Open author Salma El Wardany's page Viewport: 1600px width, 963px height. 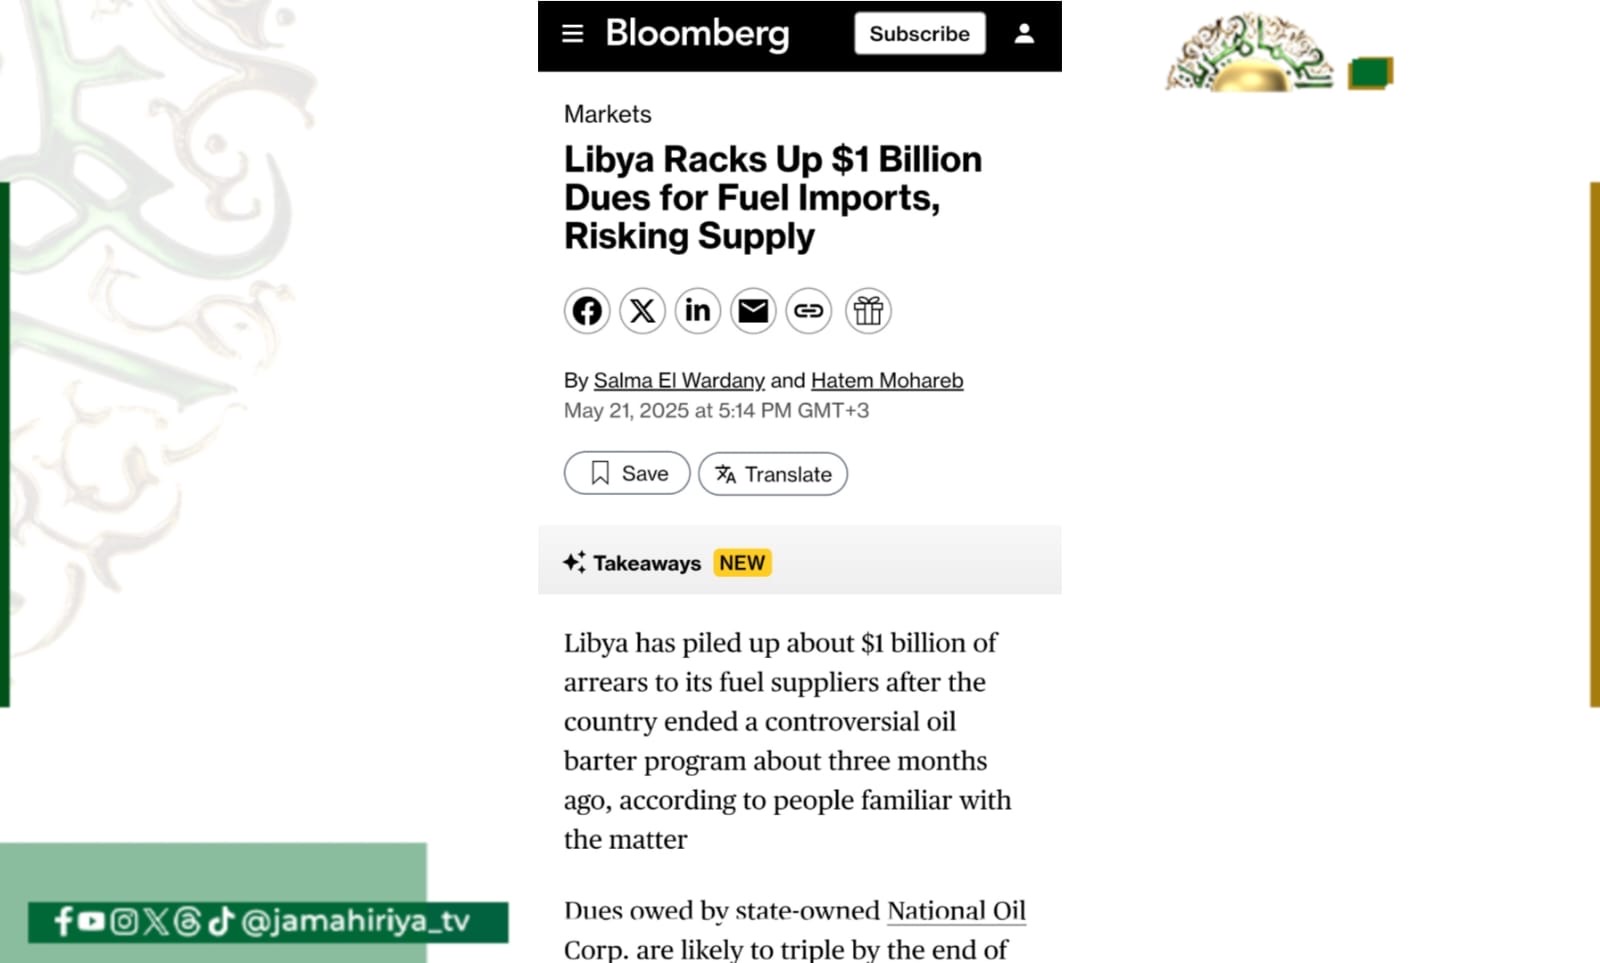(x=679, y=381)
